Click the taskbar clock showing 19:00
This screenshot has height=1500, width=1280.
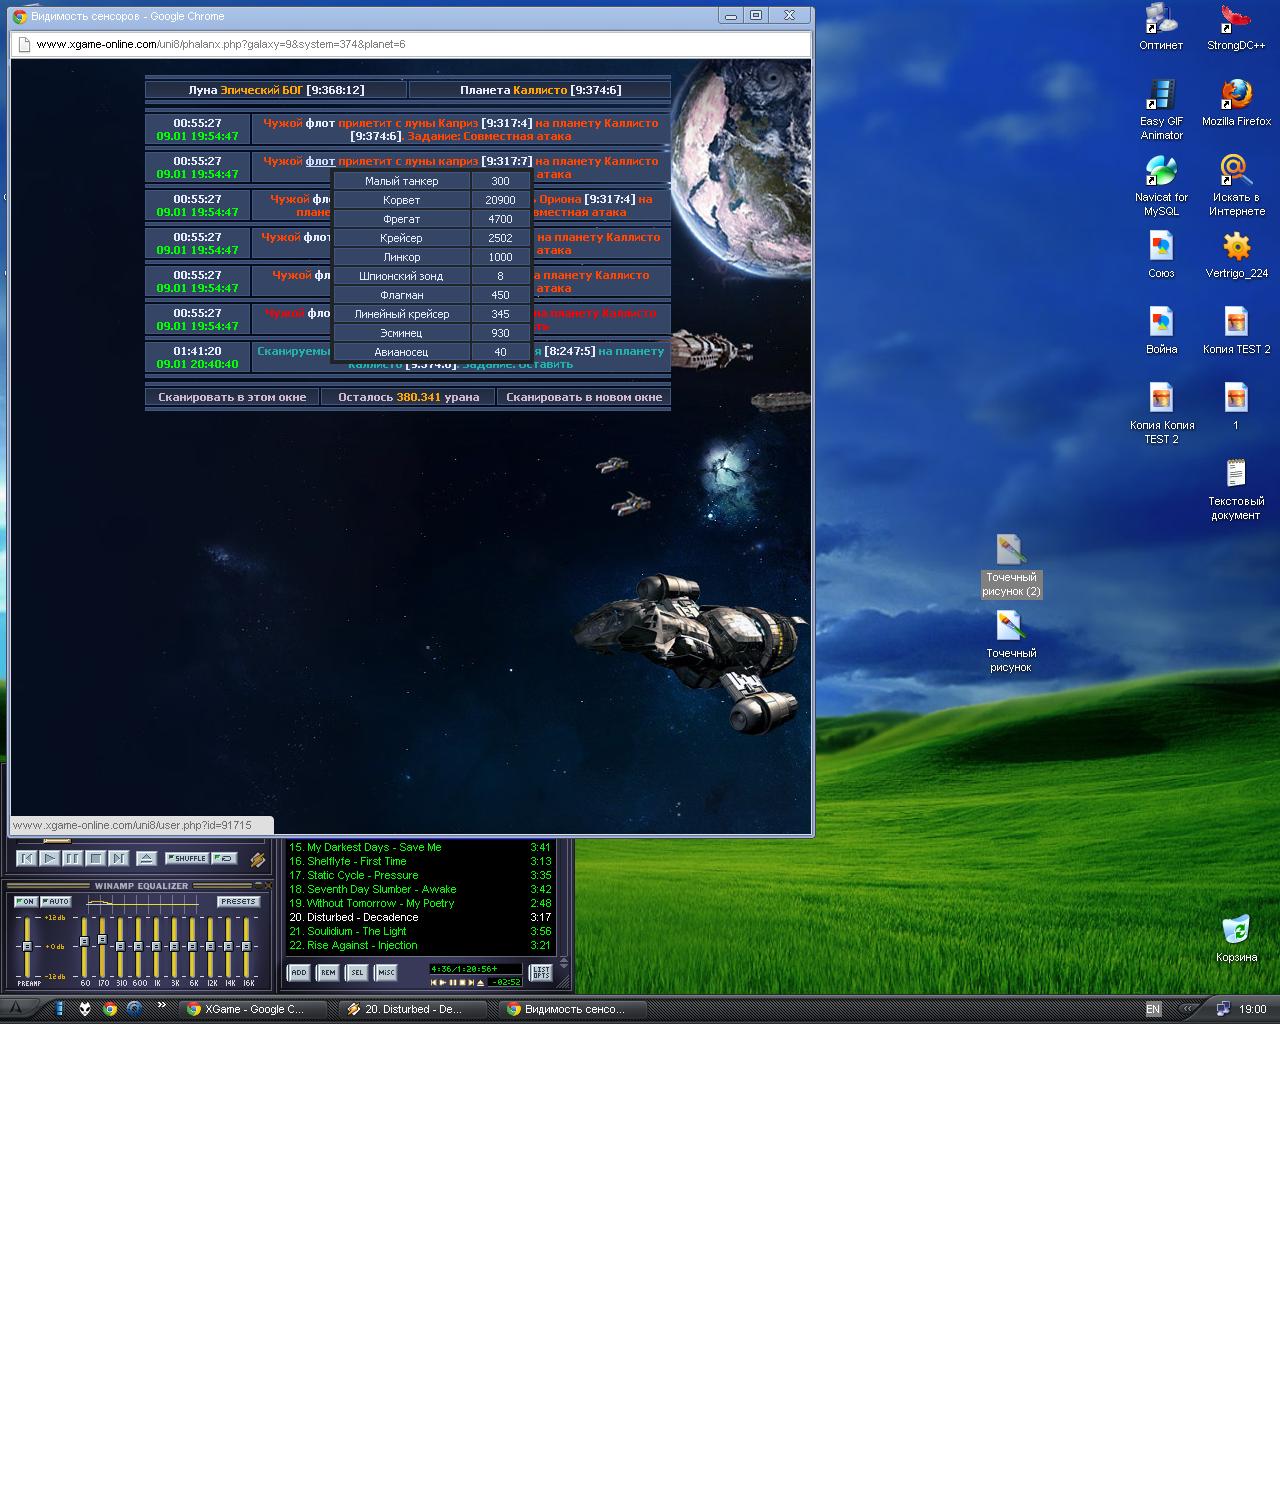coord(1252,1009)
